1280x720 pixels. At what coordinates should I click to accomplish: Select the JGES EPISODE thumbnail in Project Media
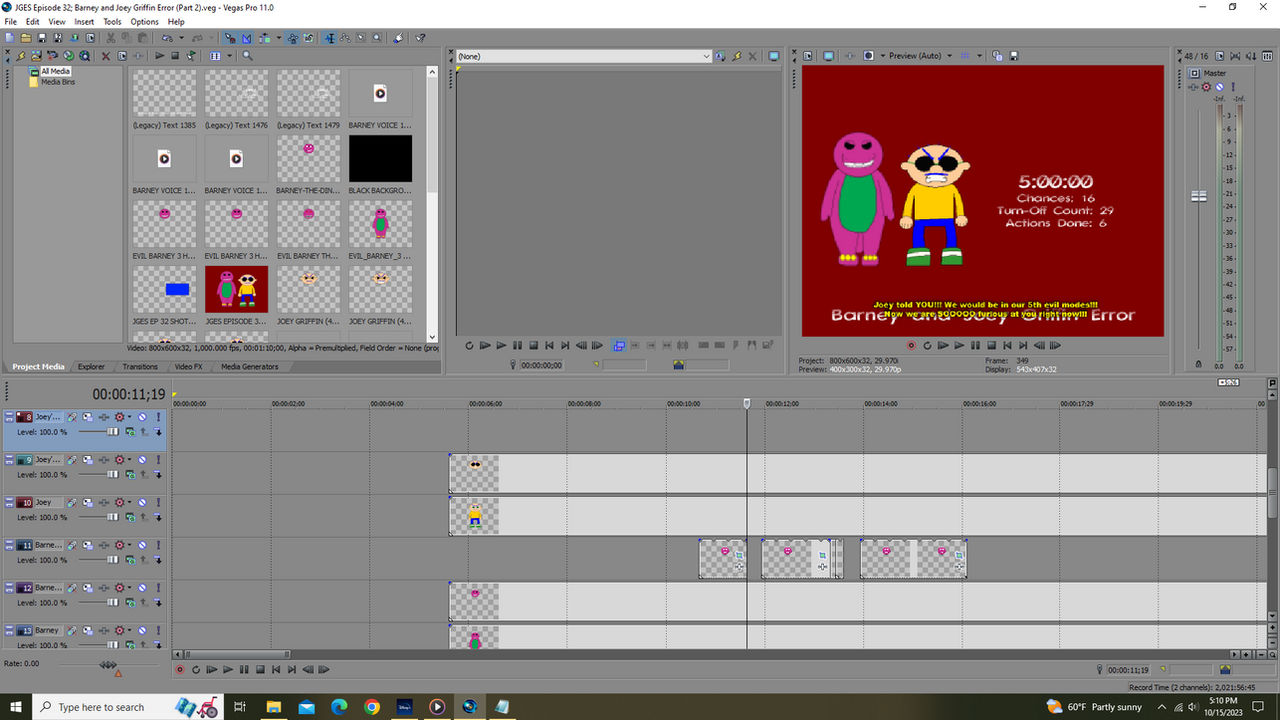pyautogui.click(x=236, y=290)
